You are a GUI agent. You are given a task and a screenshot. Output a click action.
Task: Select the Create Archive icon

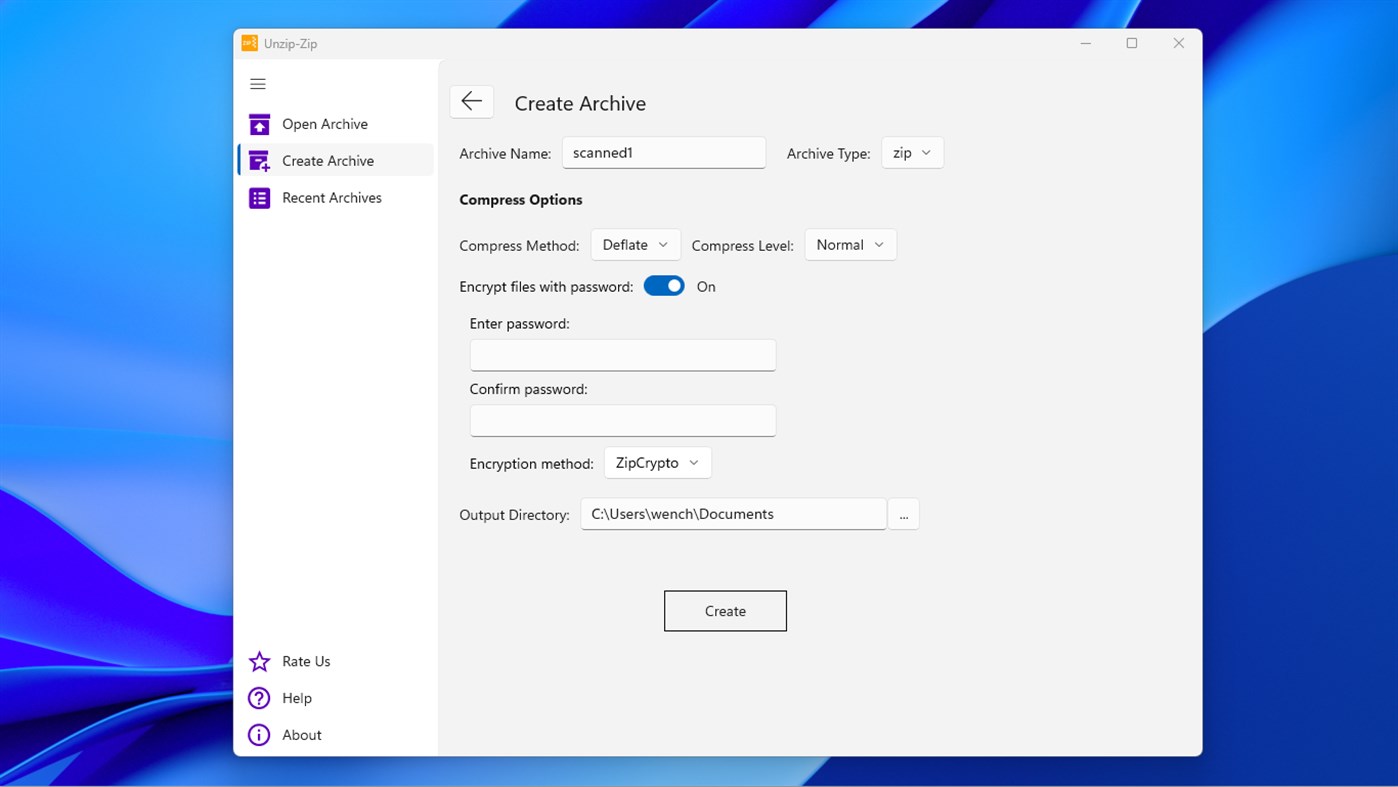(x=259, y=160)
